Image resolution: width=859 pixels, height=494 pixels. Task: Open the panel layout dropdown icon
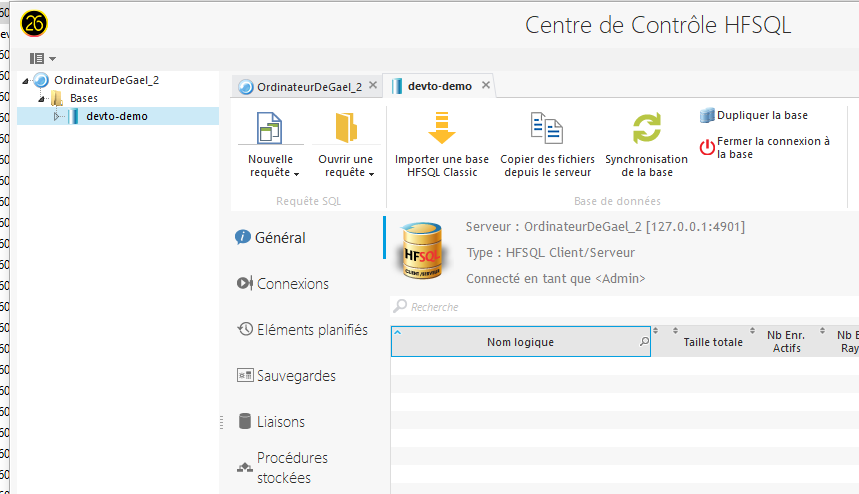pos(43,58)
